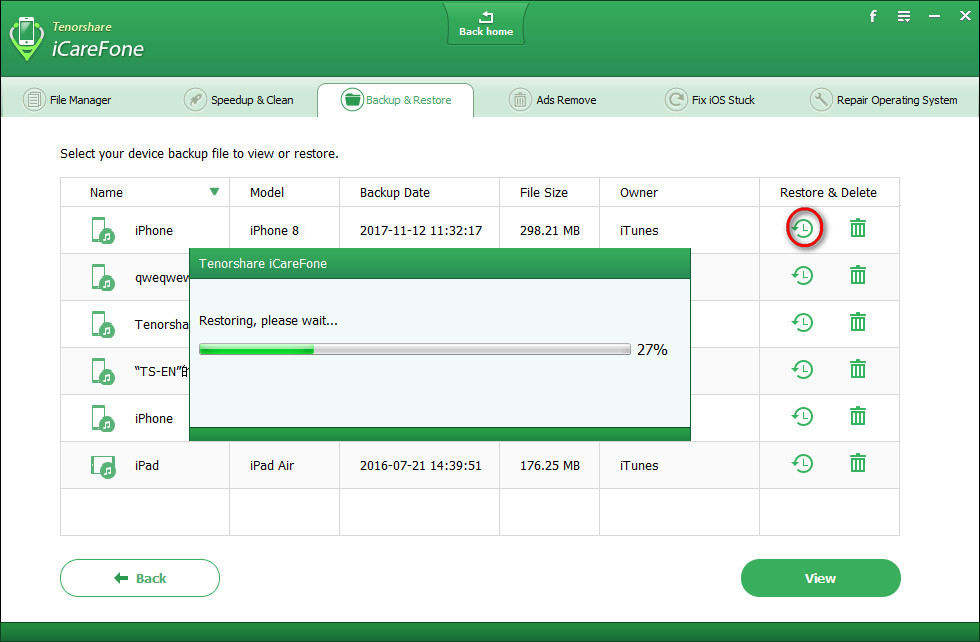Delete the qweqwe backup
Screen dimensions: 980x642
click(858, 275)
